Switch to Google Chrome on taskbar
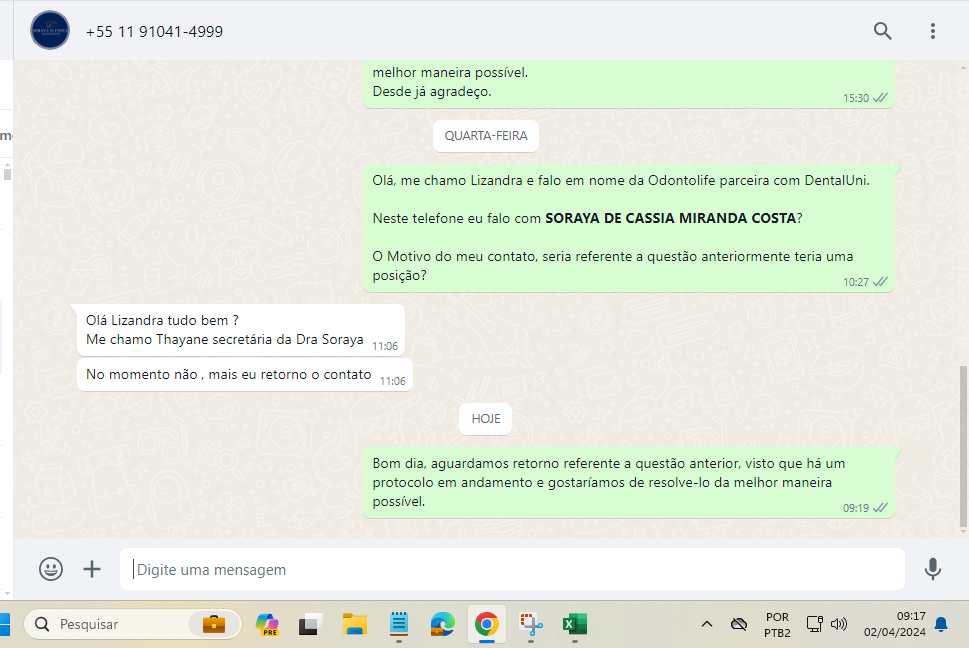This screenshot has height=648, width=969. [487, 625]
